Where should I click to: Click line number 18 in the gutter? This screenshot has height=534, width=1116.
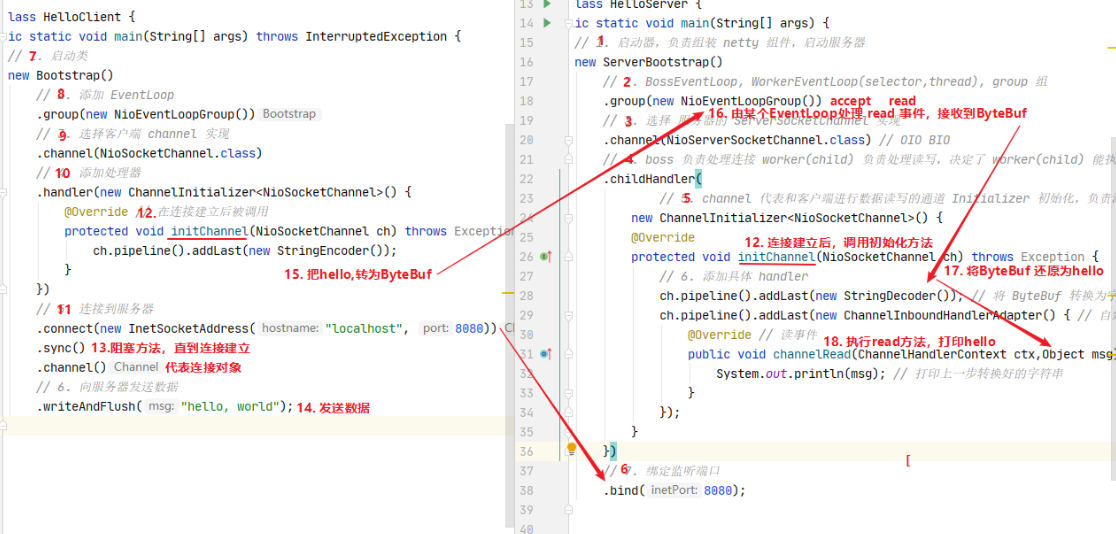tap(527, 101)
